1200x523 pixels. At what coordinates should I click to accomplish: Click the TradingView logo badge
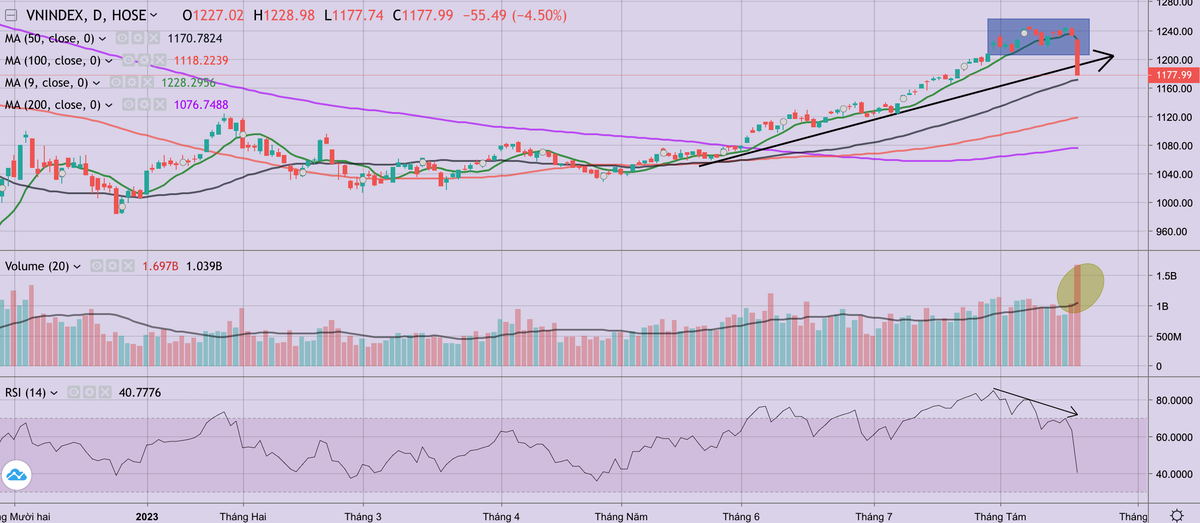[x=16, y=474]
